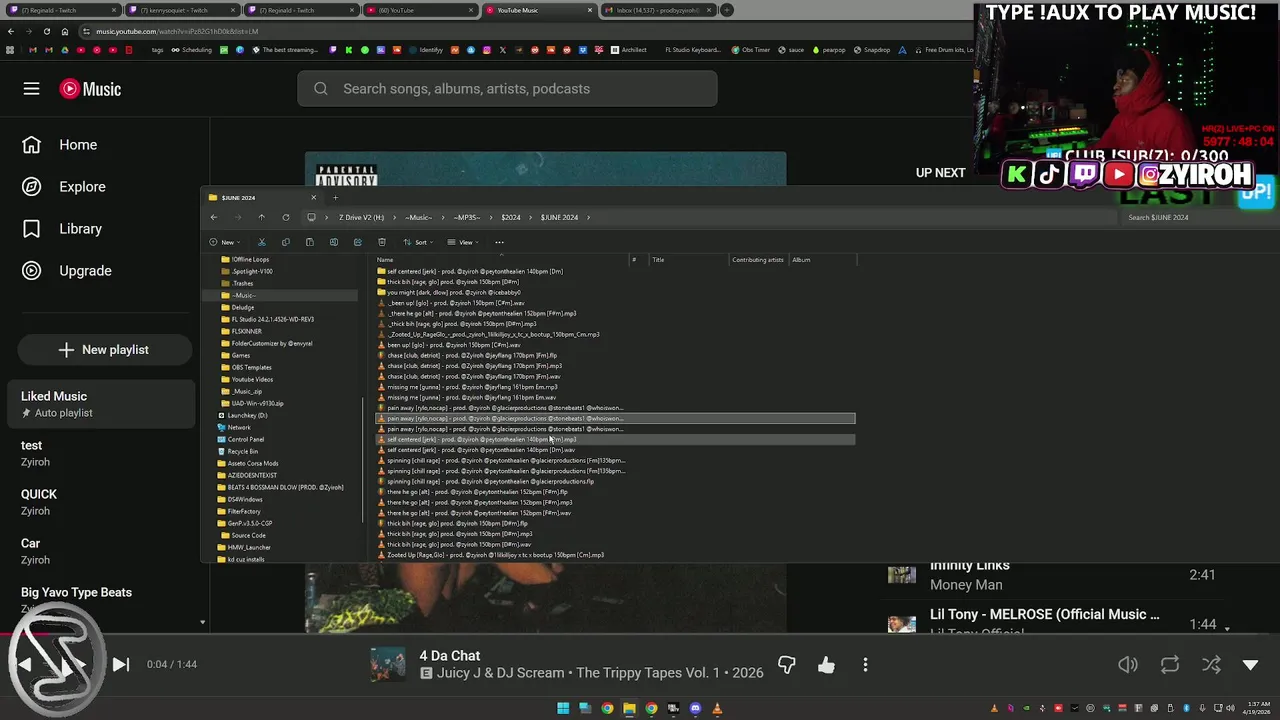Click the Contributing artists column header

click(758, 260)
